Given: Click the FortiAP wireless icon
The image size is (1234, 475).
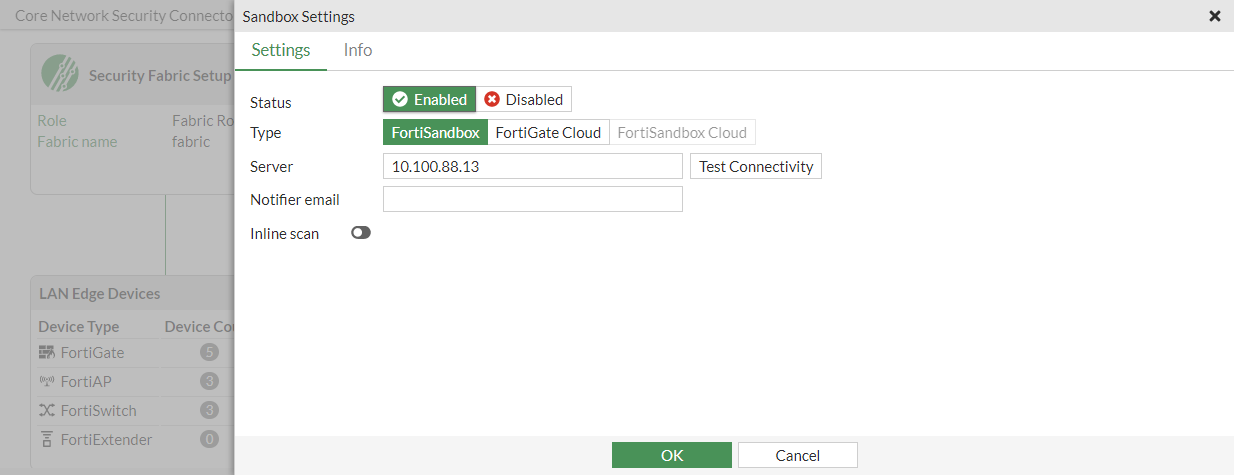Looking at the screenshot, I should 47,381.
